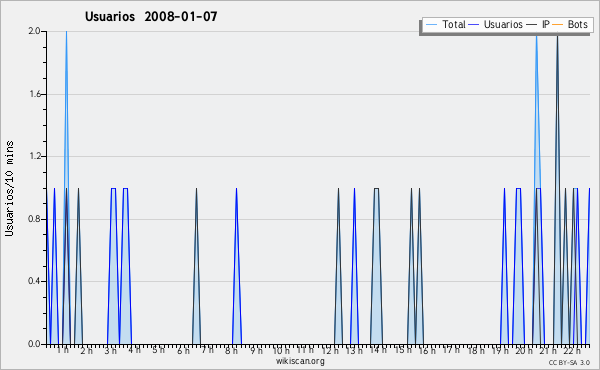Click the '9 h' x-axis label
The image size is (600, 370).
(257, 350)
